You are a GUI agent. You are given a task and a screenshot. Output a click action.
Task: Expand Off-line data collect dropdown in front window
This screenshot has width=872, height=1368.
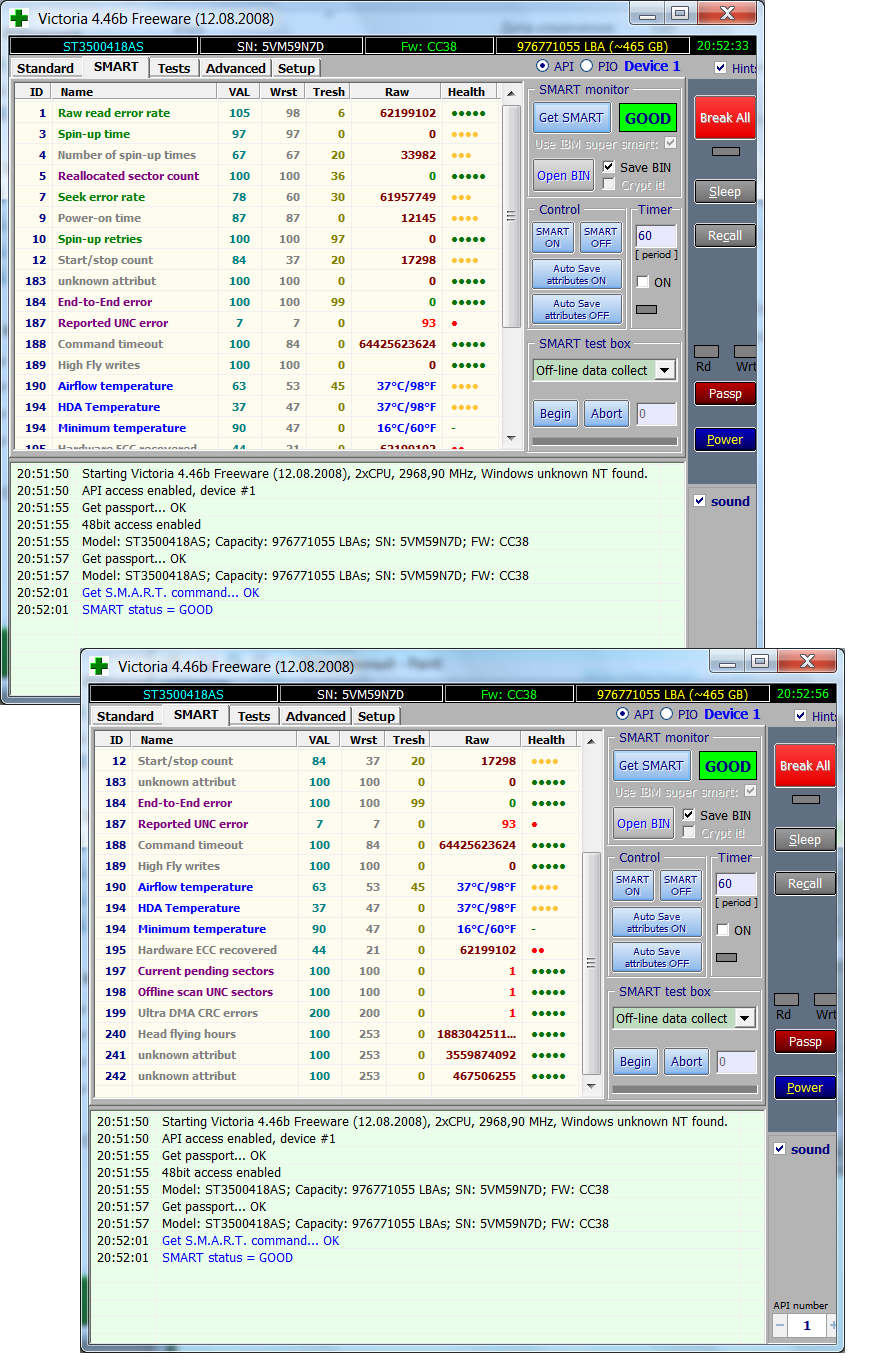[x=745, y=1018]
